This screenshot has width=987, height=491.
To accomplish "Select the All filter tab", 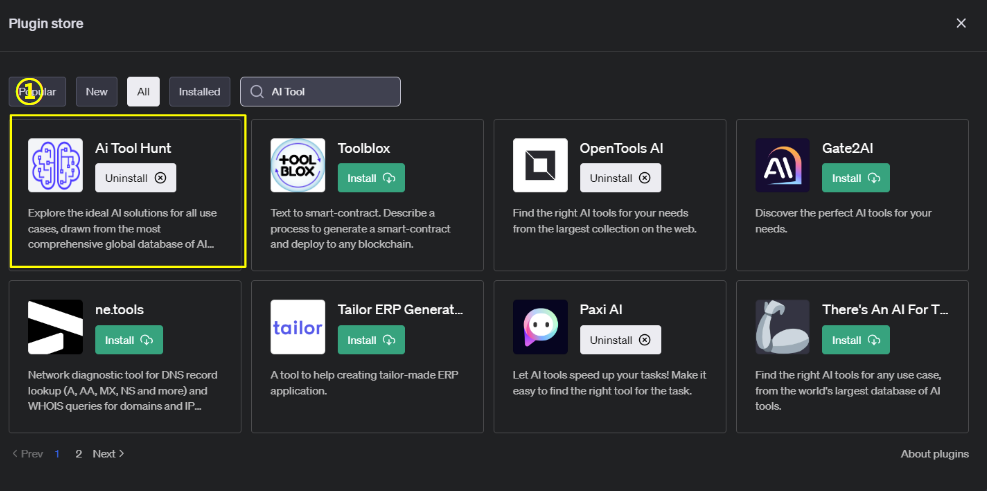I will [144, 92].
